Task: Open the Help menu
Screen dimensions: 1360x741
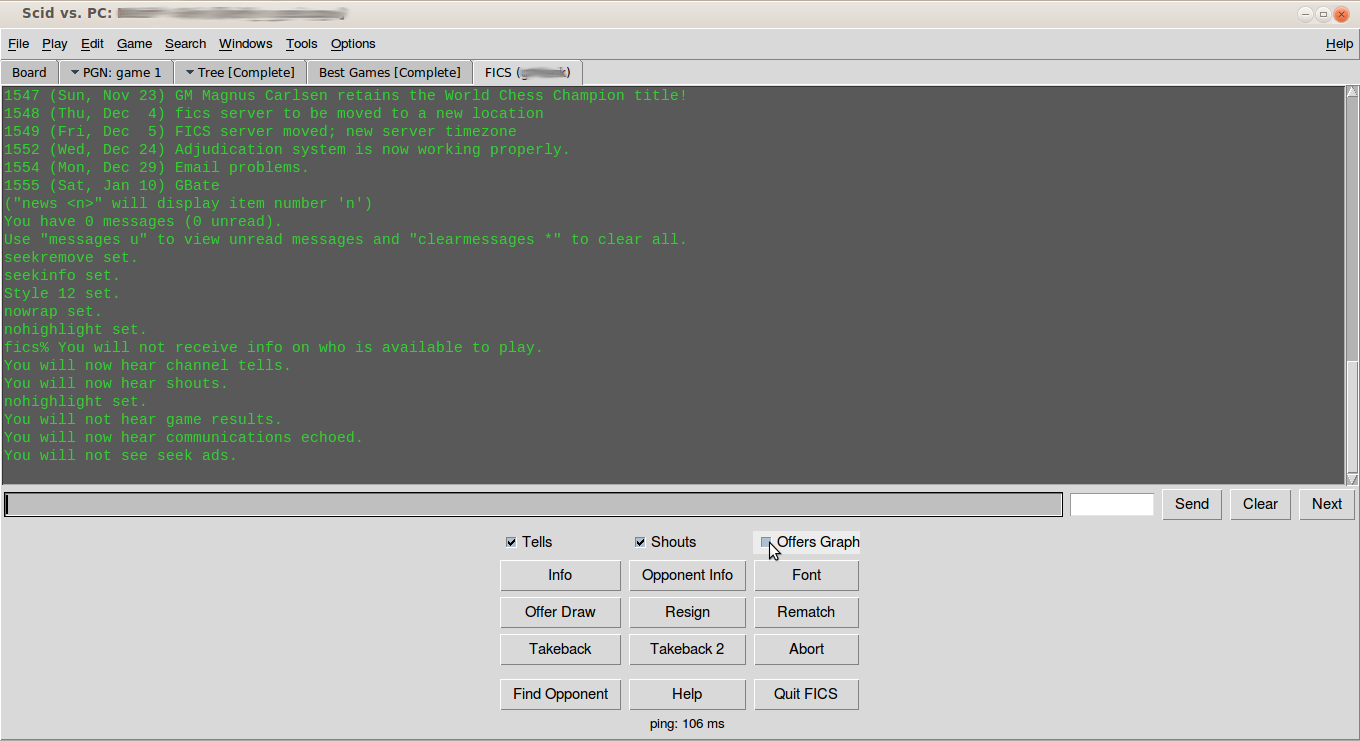Action: tap(1339, 44)
